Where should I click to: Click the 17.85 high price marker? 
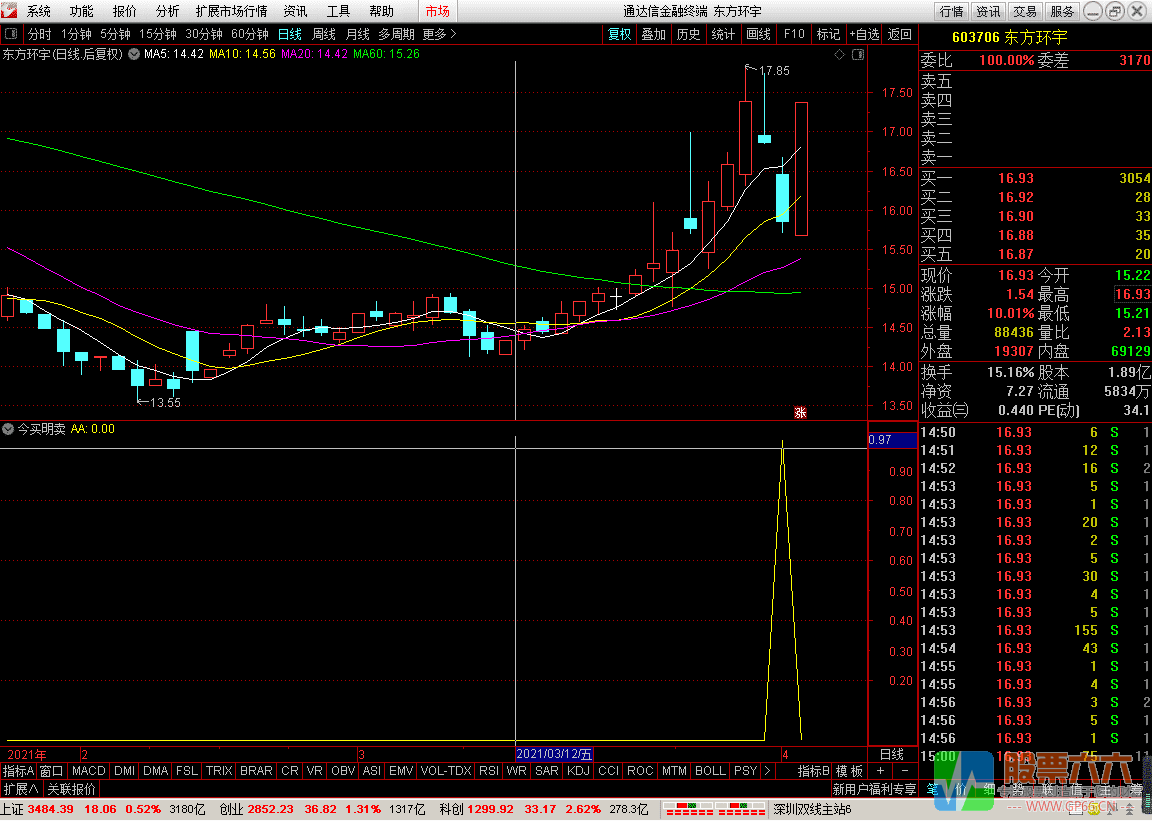(x=773, y=71)
